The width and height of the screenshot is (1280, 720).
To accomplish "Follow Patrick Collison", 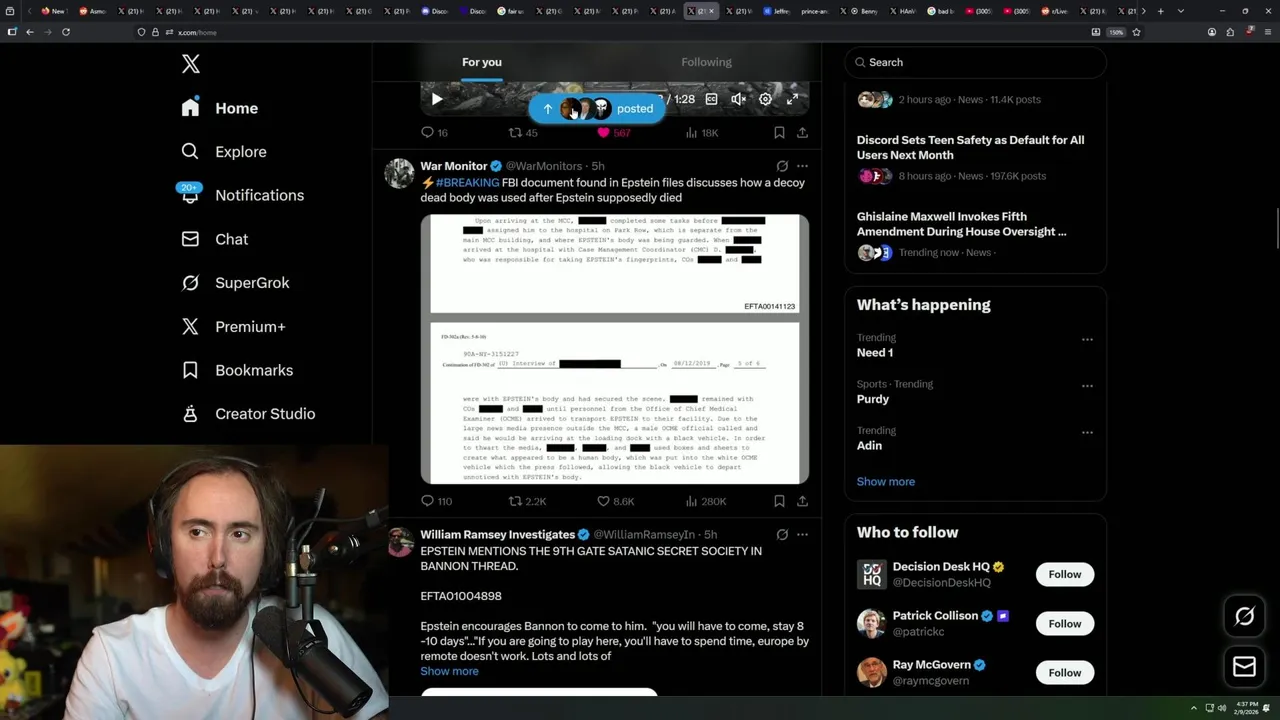I will (1064, 624).
